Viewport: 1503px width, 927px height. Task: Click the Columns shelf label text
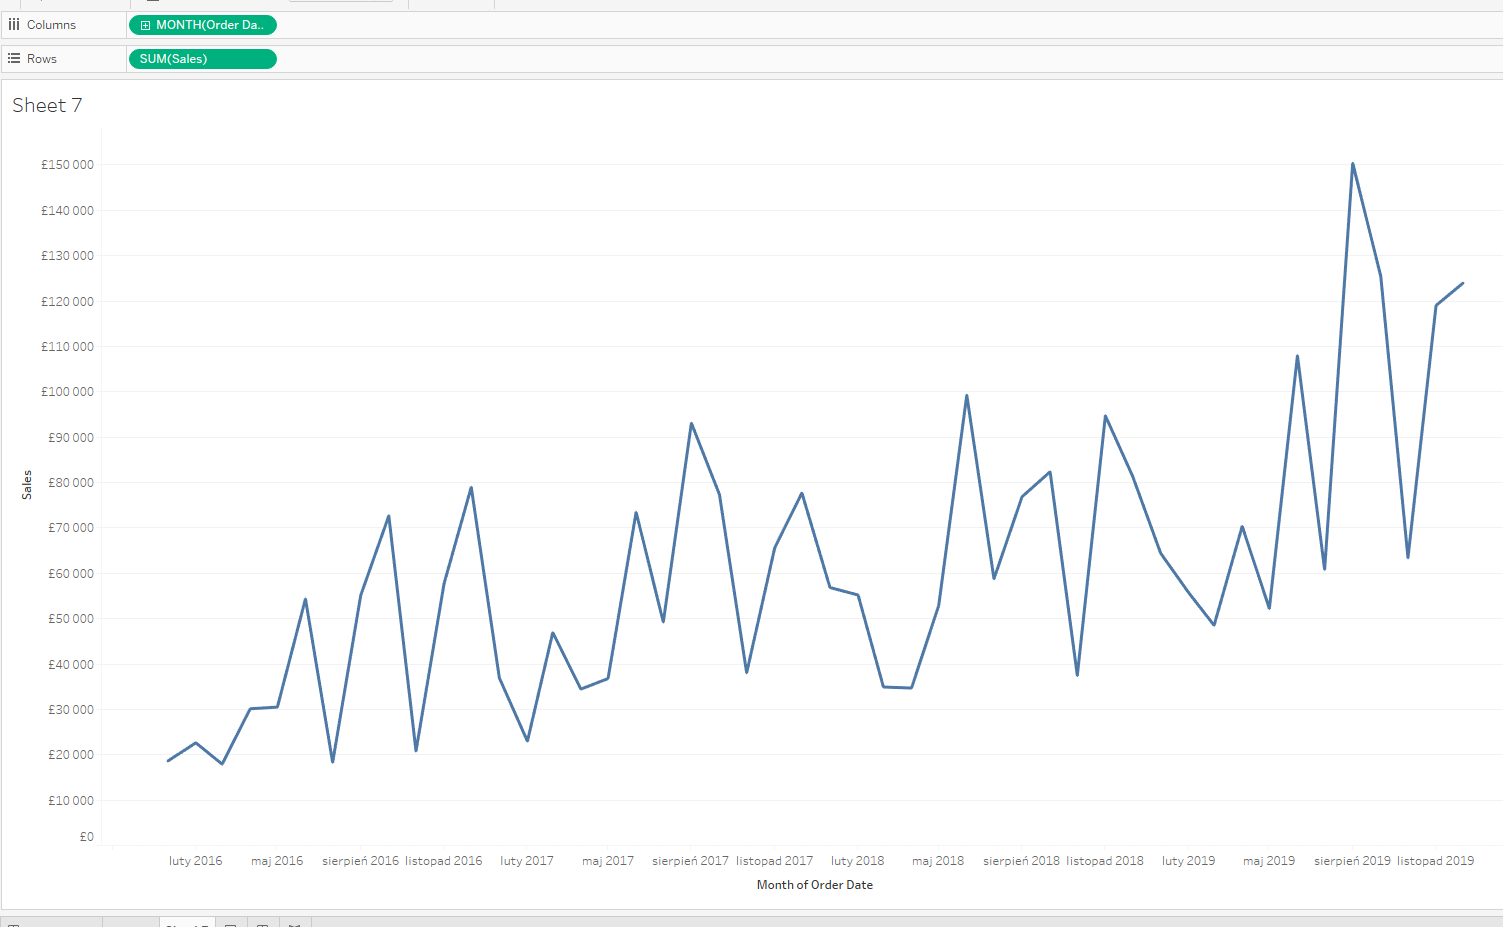[x=51, y=25]
